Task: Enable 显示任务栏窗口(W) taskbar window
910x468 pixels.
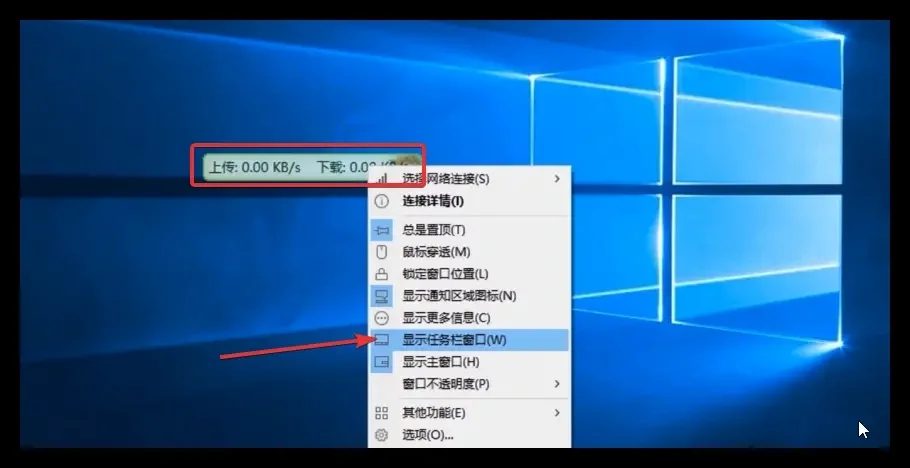Action: tap(469, 340)
